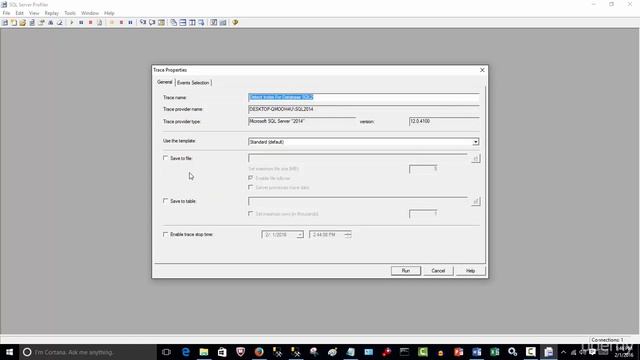Click the Cancel button
Screen dimensions: 640x360
pyautogui.click(x=438, y=271)
